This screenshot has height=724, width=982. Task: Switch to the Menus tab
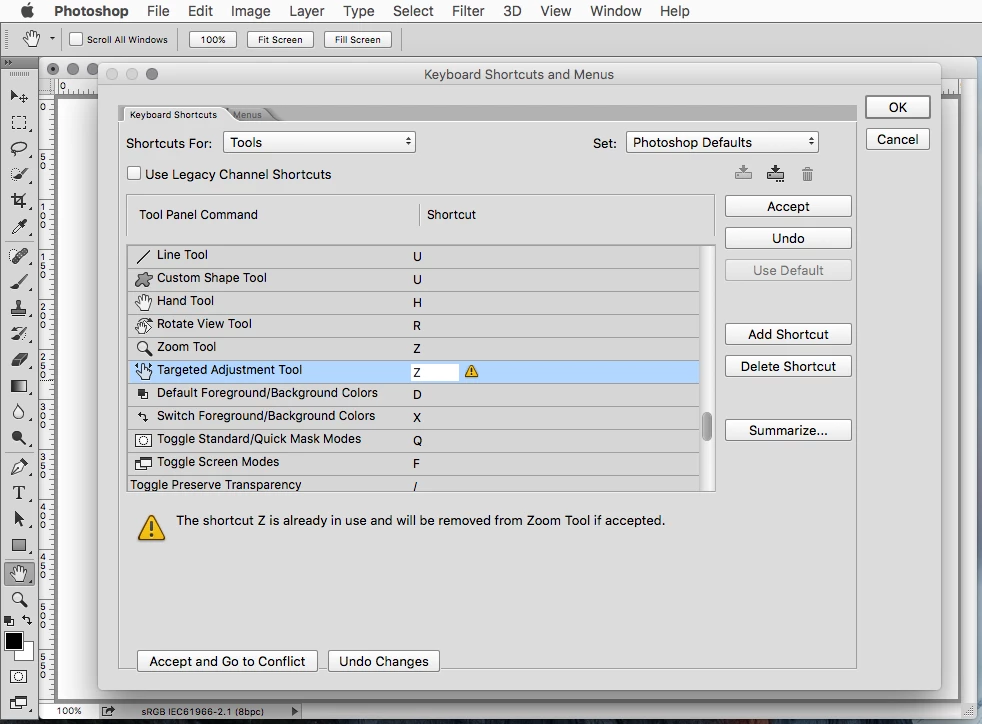point(247,115)
